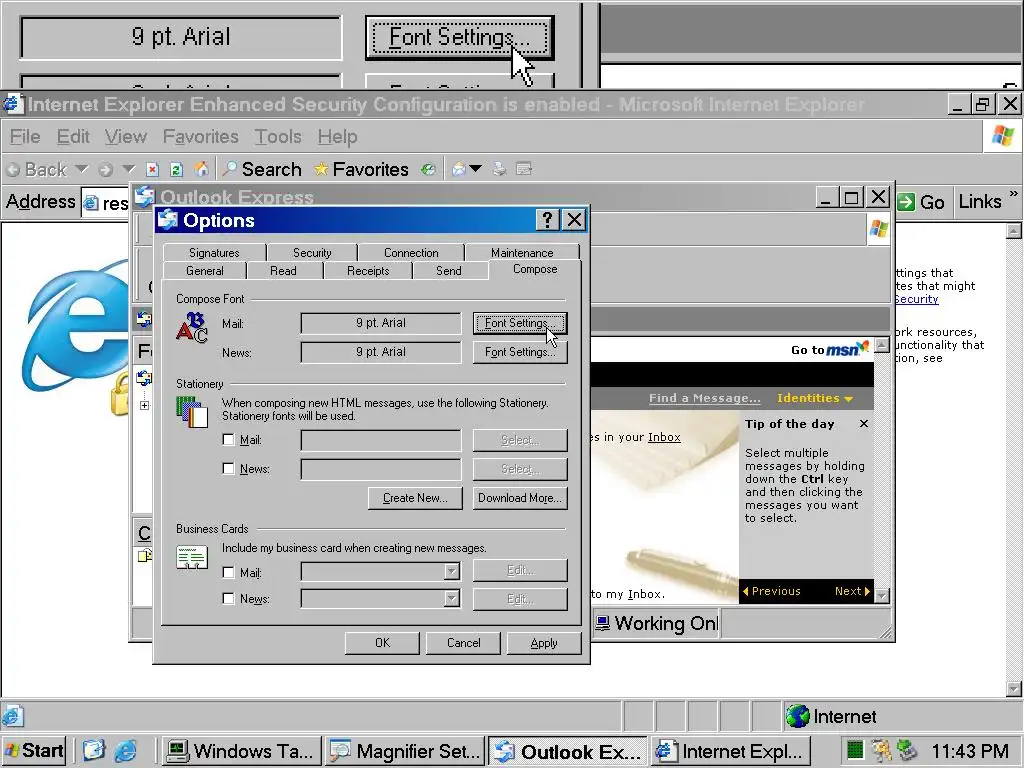Check the Business Cards News checkbox
Image resolution: width=1024 pixels, height=768 pixels.
(x=229, y=598)
